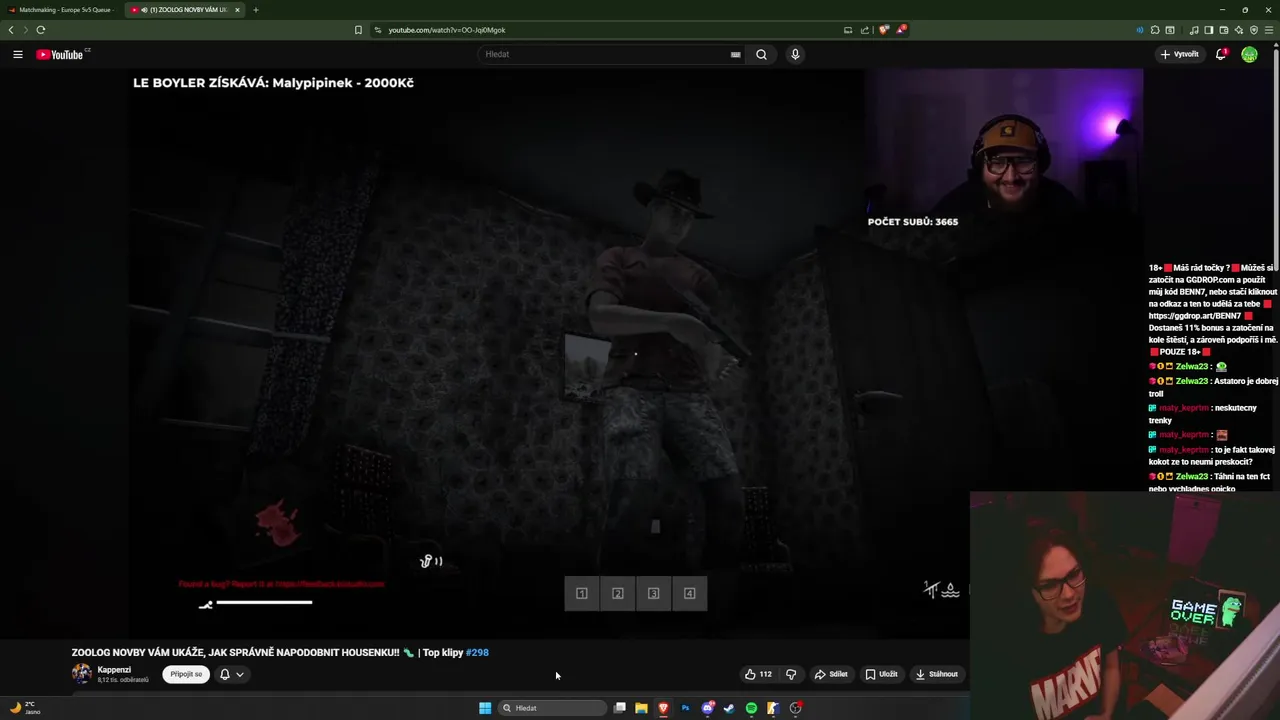1280x720 pixels.
Task: Like the video with thumbs up 112
Action: [758, 674]
